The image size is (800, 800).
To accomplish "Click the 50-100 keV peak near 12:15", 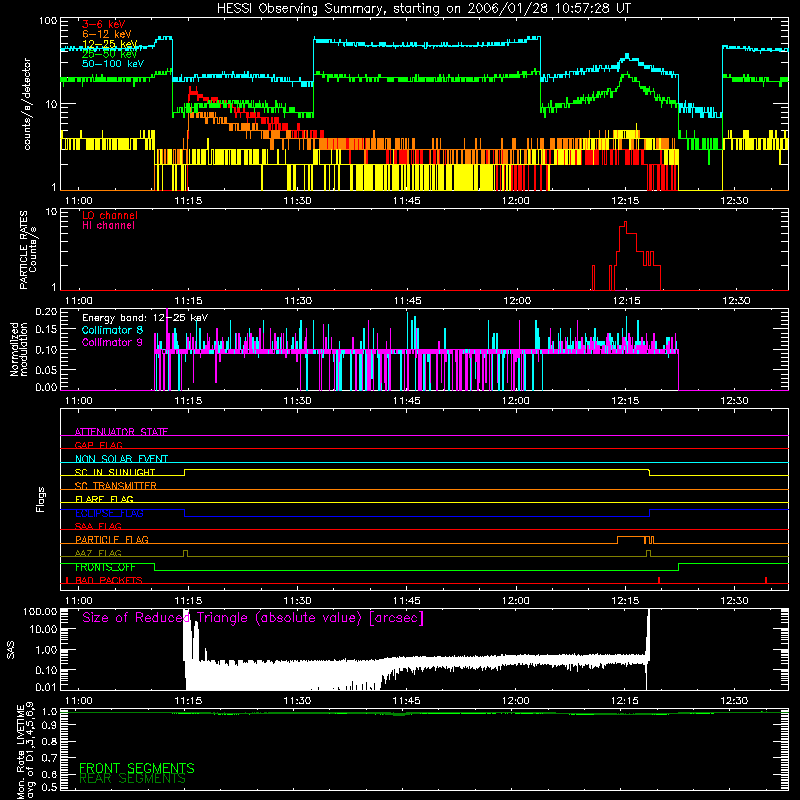I will (x=627, y=56).
